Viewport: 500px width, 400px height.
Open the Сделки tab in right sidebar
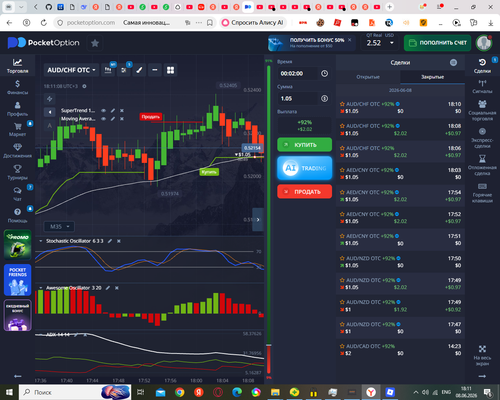482,66
